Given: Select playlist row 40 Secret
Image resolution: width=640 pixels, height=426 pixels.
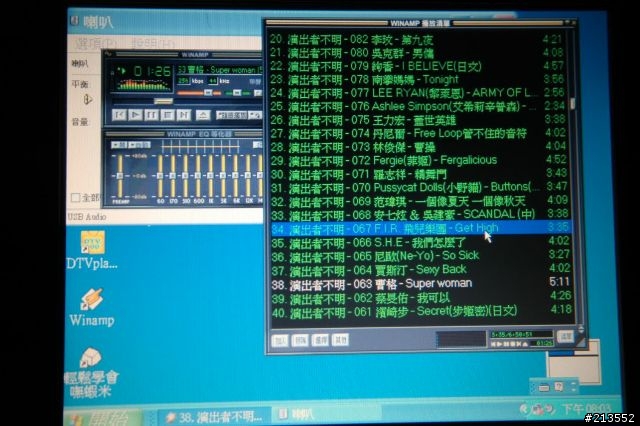Looking at the screenshot, I should [x=420, y=311].
